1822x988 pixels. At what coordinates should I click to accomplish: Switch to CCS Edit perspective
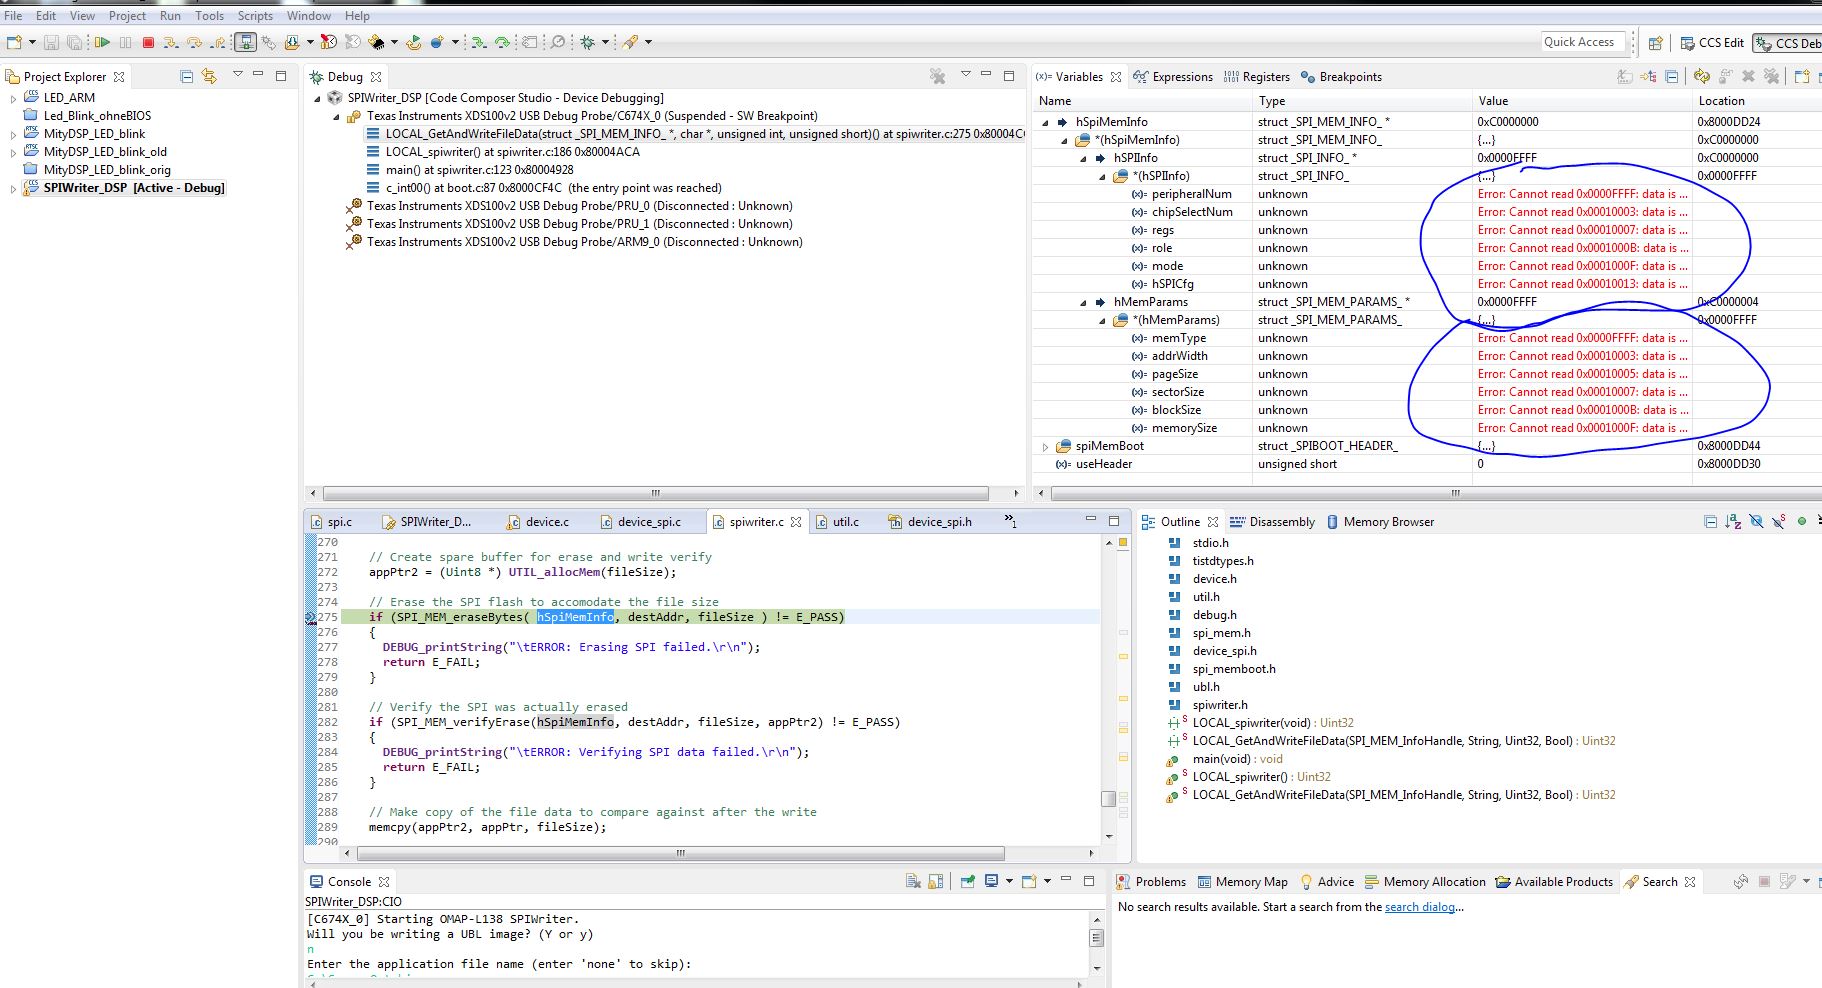pos(1711,42)
